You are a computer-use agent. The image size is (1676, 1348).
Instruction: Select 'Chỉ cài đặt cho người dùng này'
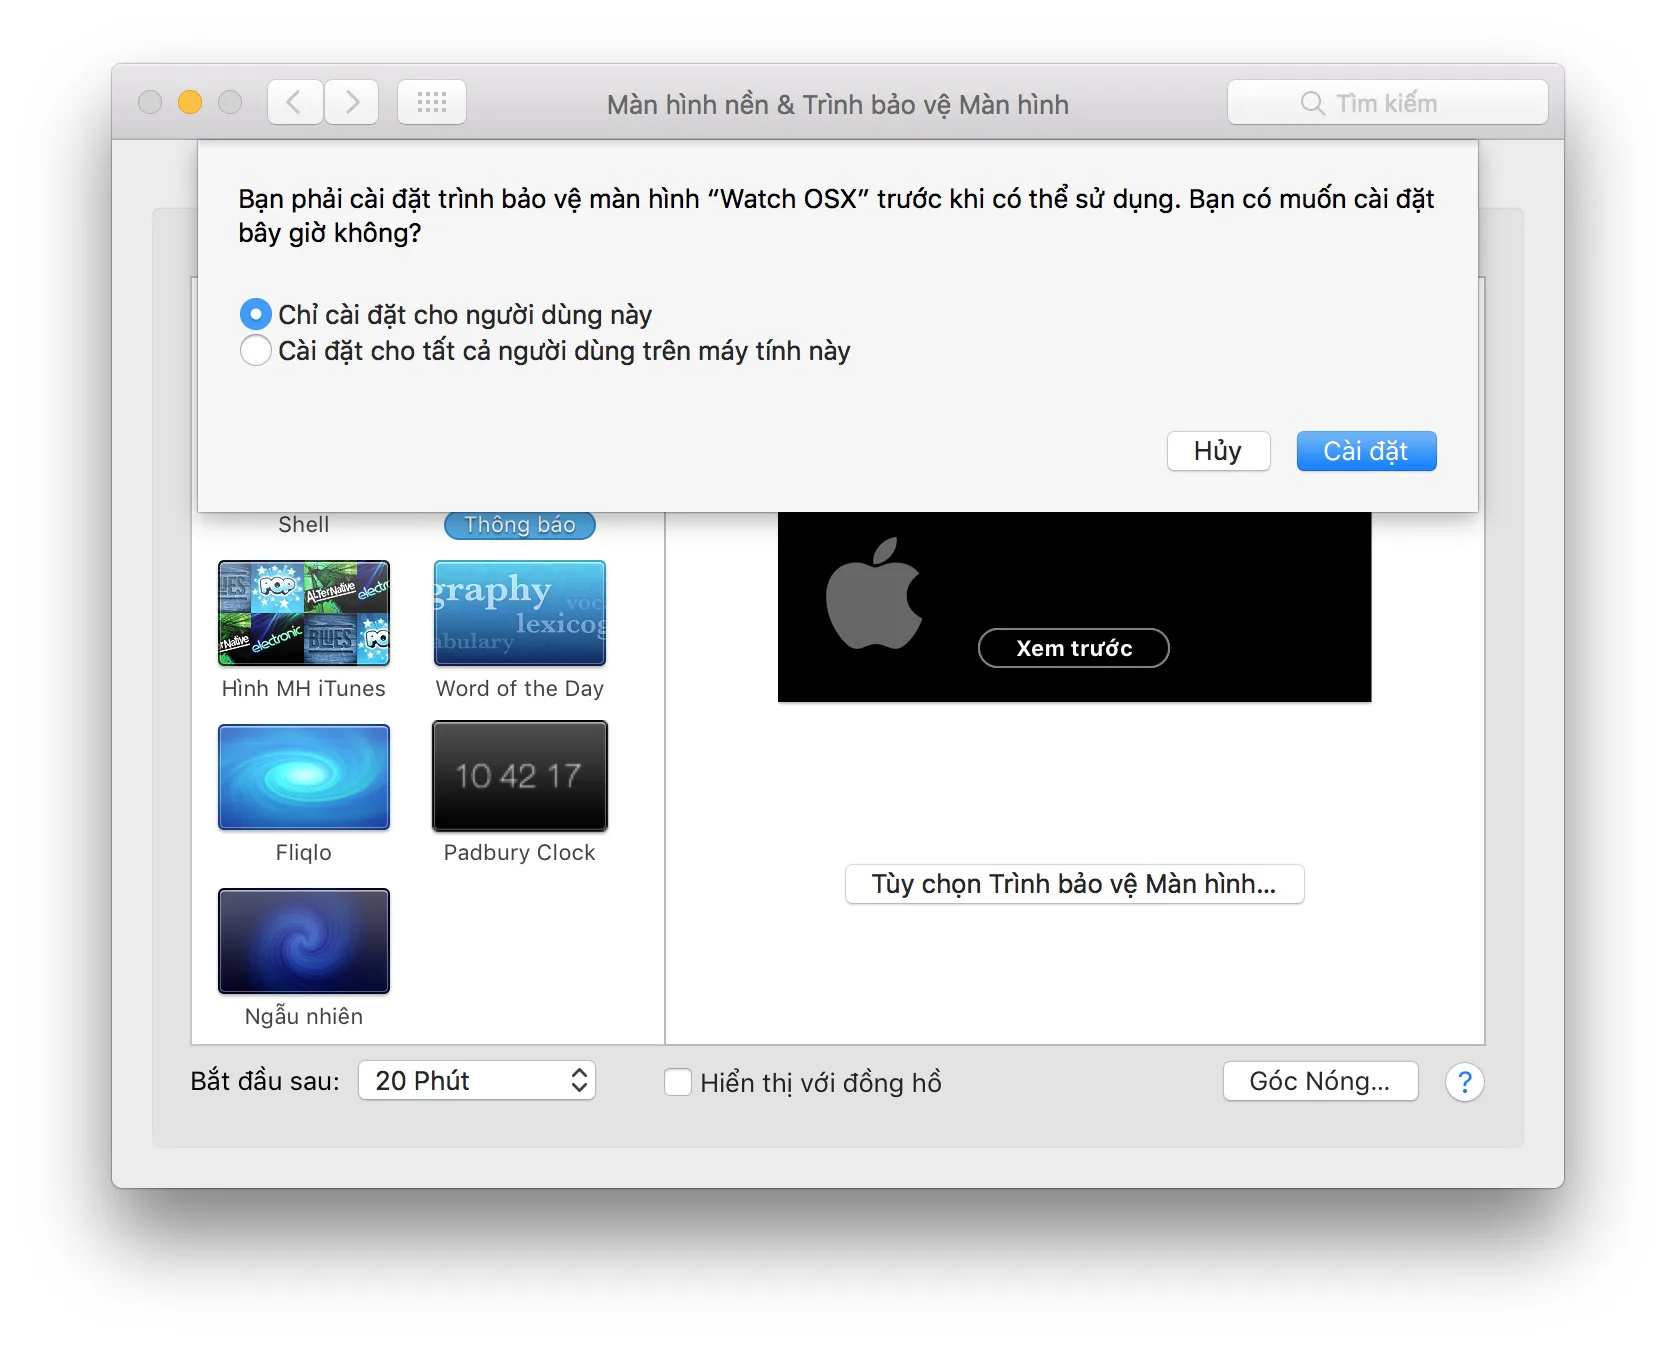click(256, 314)
